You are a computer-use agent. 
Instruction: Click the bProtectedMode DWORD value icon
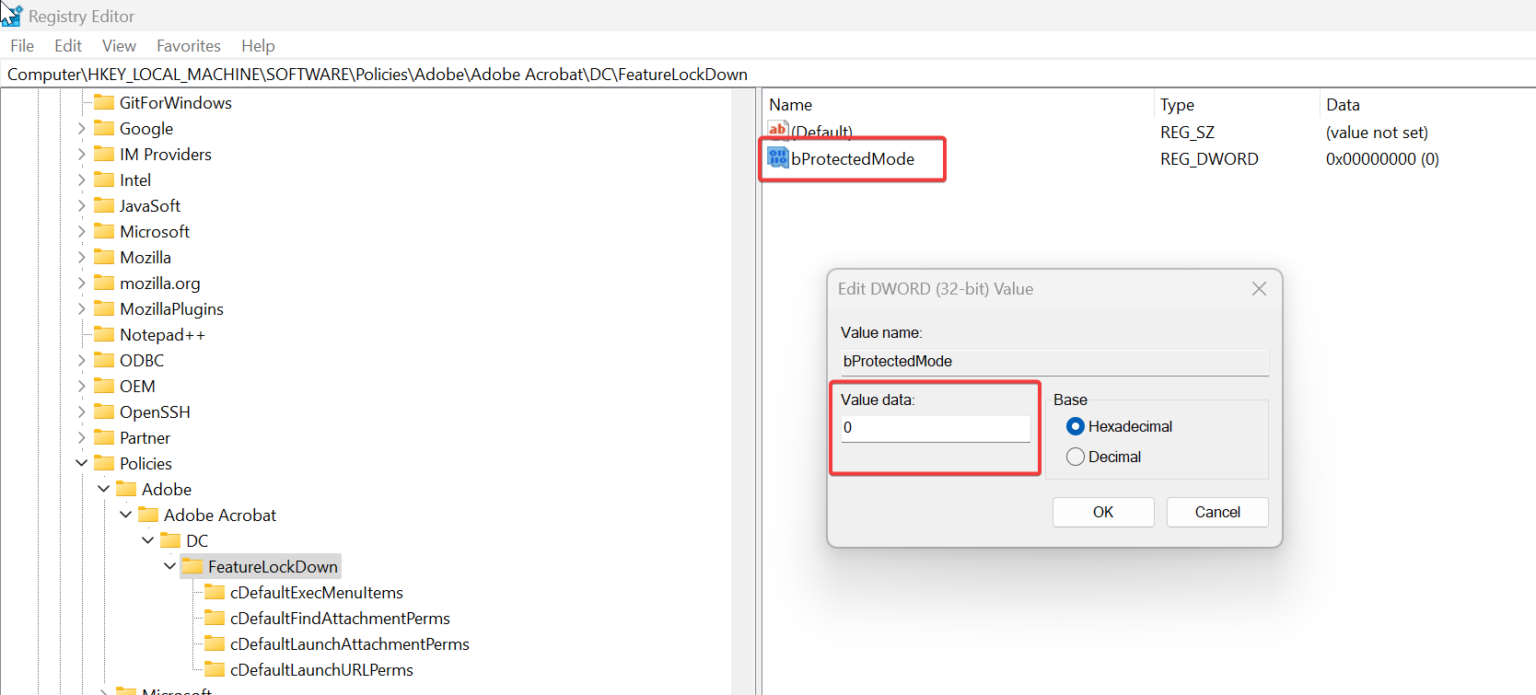pyautogui.click(x=778, y=158)
